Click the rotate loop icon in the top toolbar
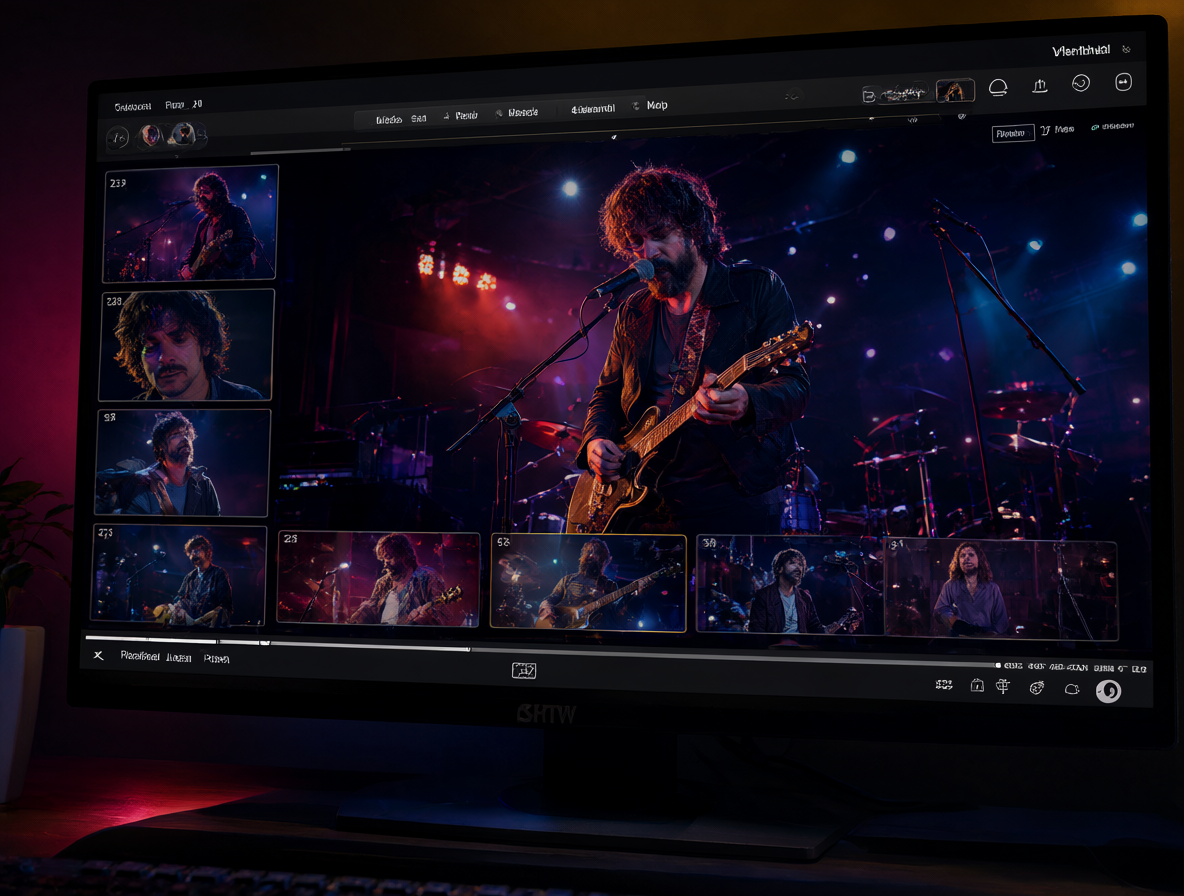 [x=998, y=88]
